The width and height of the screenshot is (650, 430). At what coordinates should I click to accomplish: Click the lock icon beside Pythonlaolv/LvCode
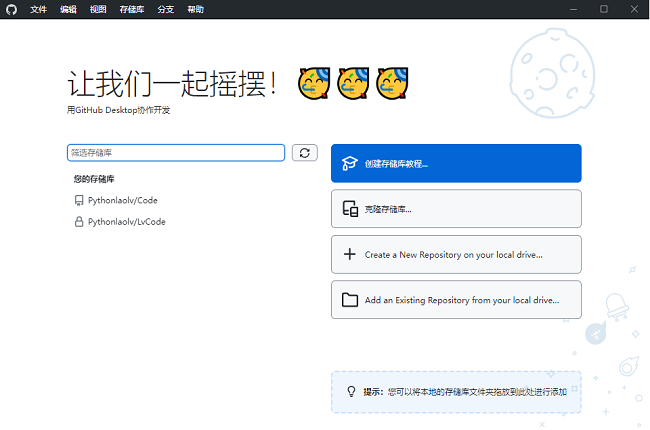click(x=79, y=222)
